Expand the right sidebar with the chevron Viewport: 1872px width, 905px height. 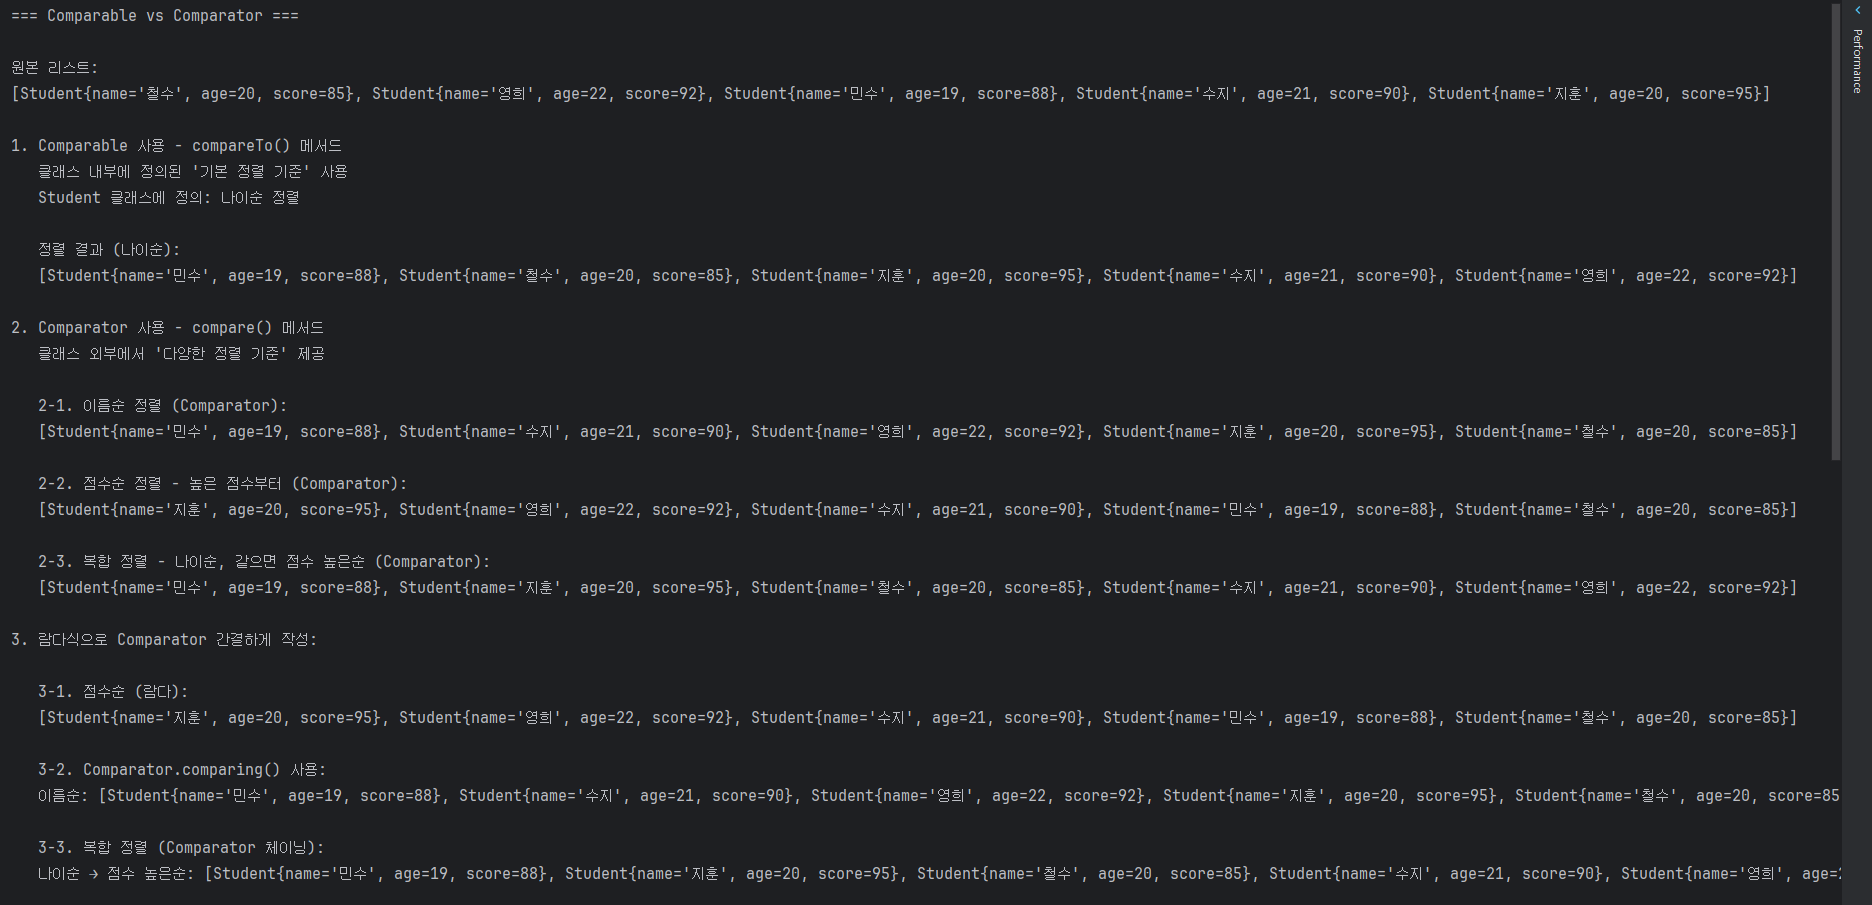[x=1857, y=11]
